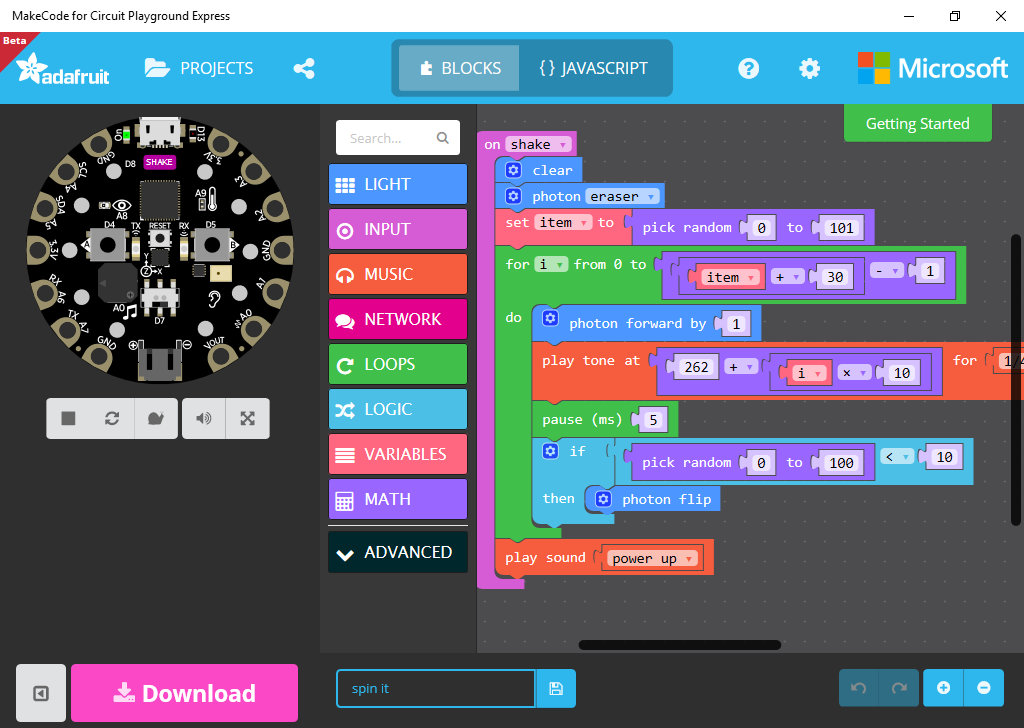Edit the tone frequency value 262
The width and height of the screenshot is (1024, 728).
pyautogui.click(x=696, y=367)
